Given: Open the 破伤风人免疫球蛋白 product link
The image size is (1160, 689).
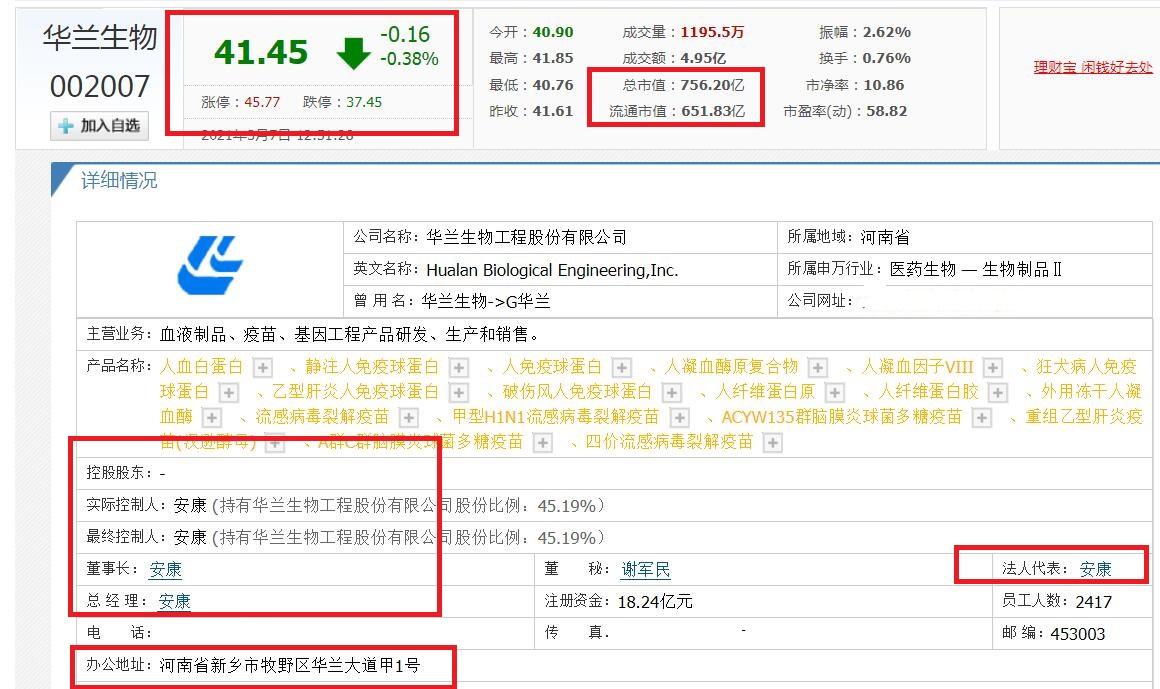Looking at the screenshot, I should tap(577, 391).
